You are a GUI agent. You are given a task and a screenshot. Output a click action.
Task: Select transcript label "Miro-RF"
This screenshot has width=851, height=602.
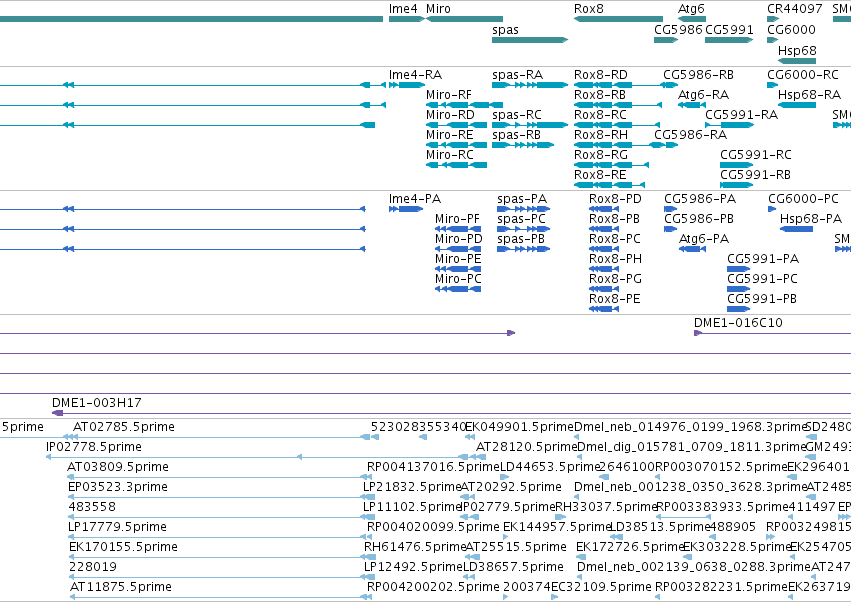click(449, 95)
